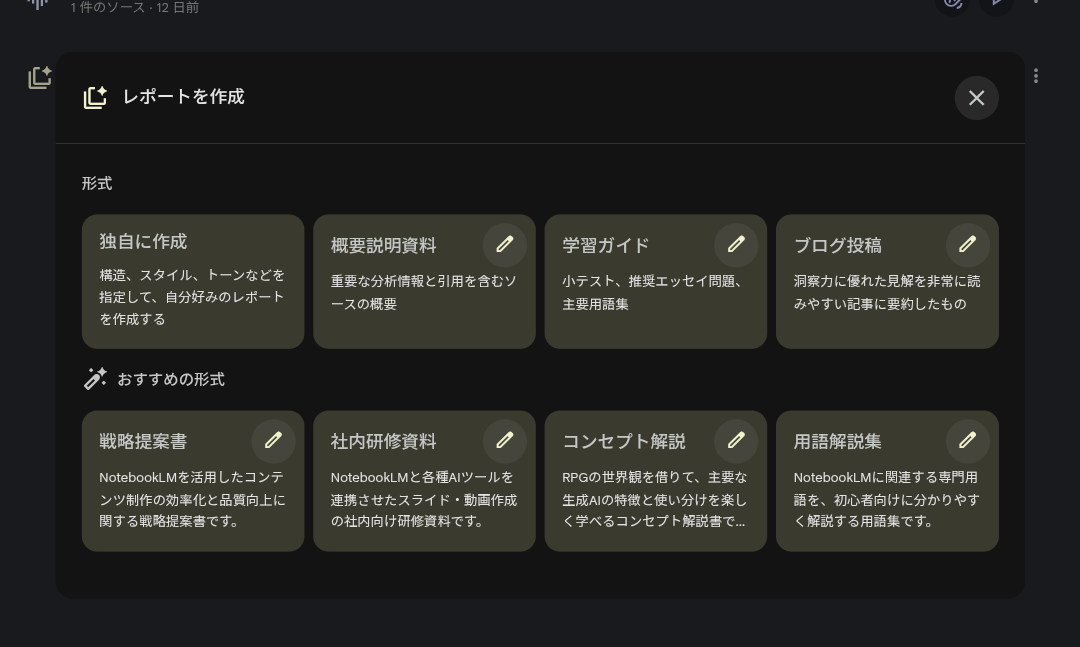
Task: Choose the 用語解説集 suggested format description
Action: click(x=887, y=499)
